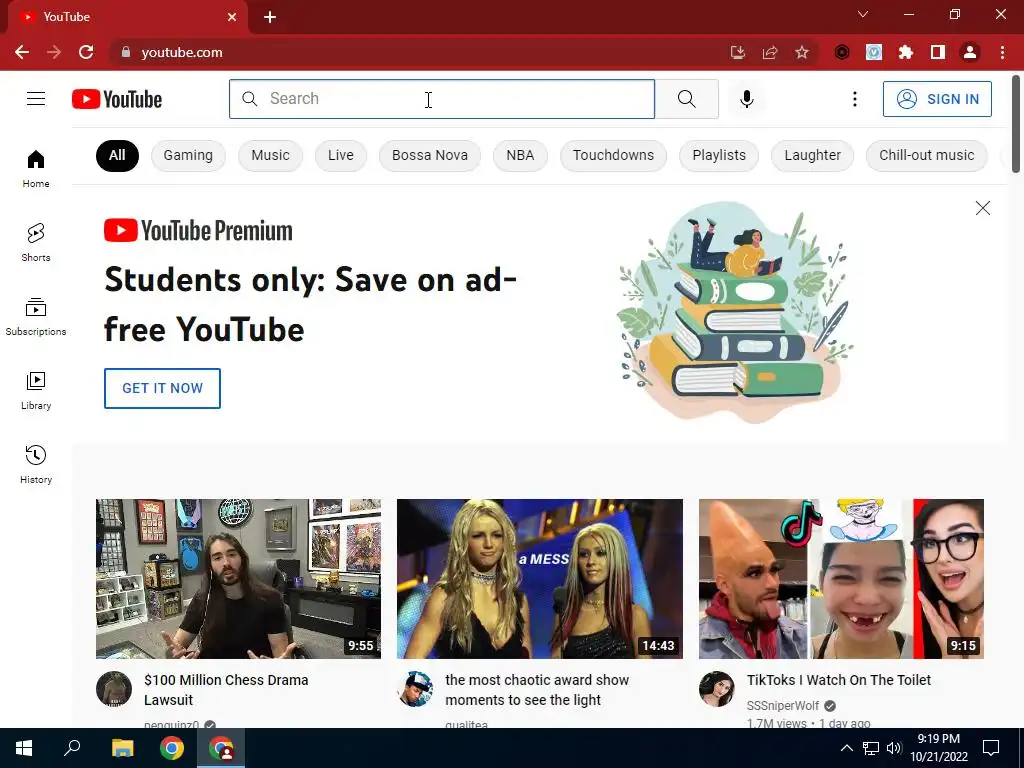
Task: Select the Chill-out music filter chip
Action: tap(927, 155)
